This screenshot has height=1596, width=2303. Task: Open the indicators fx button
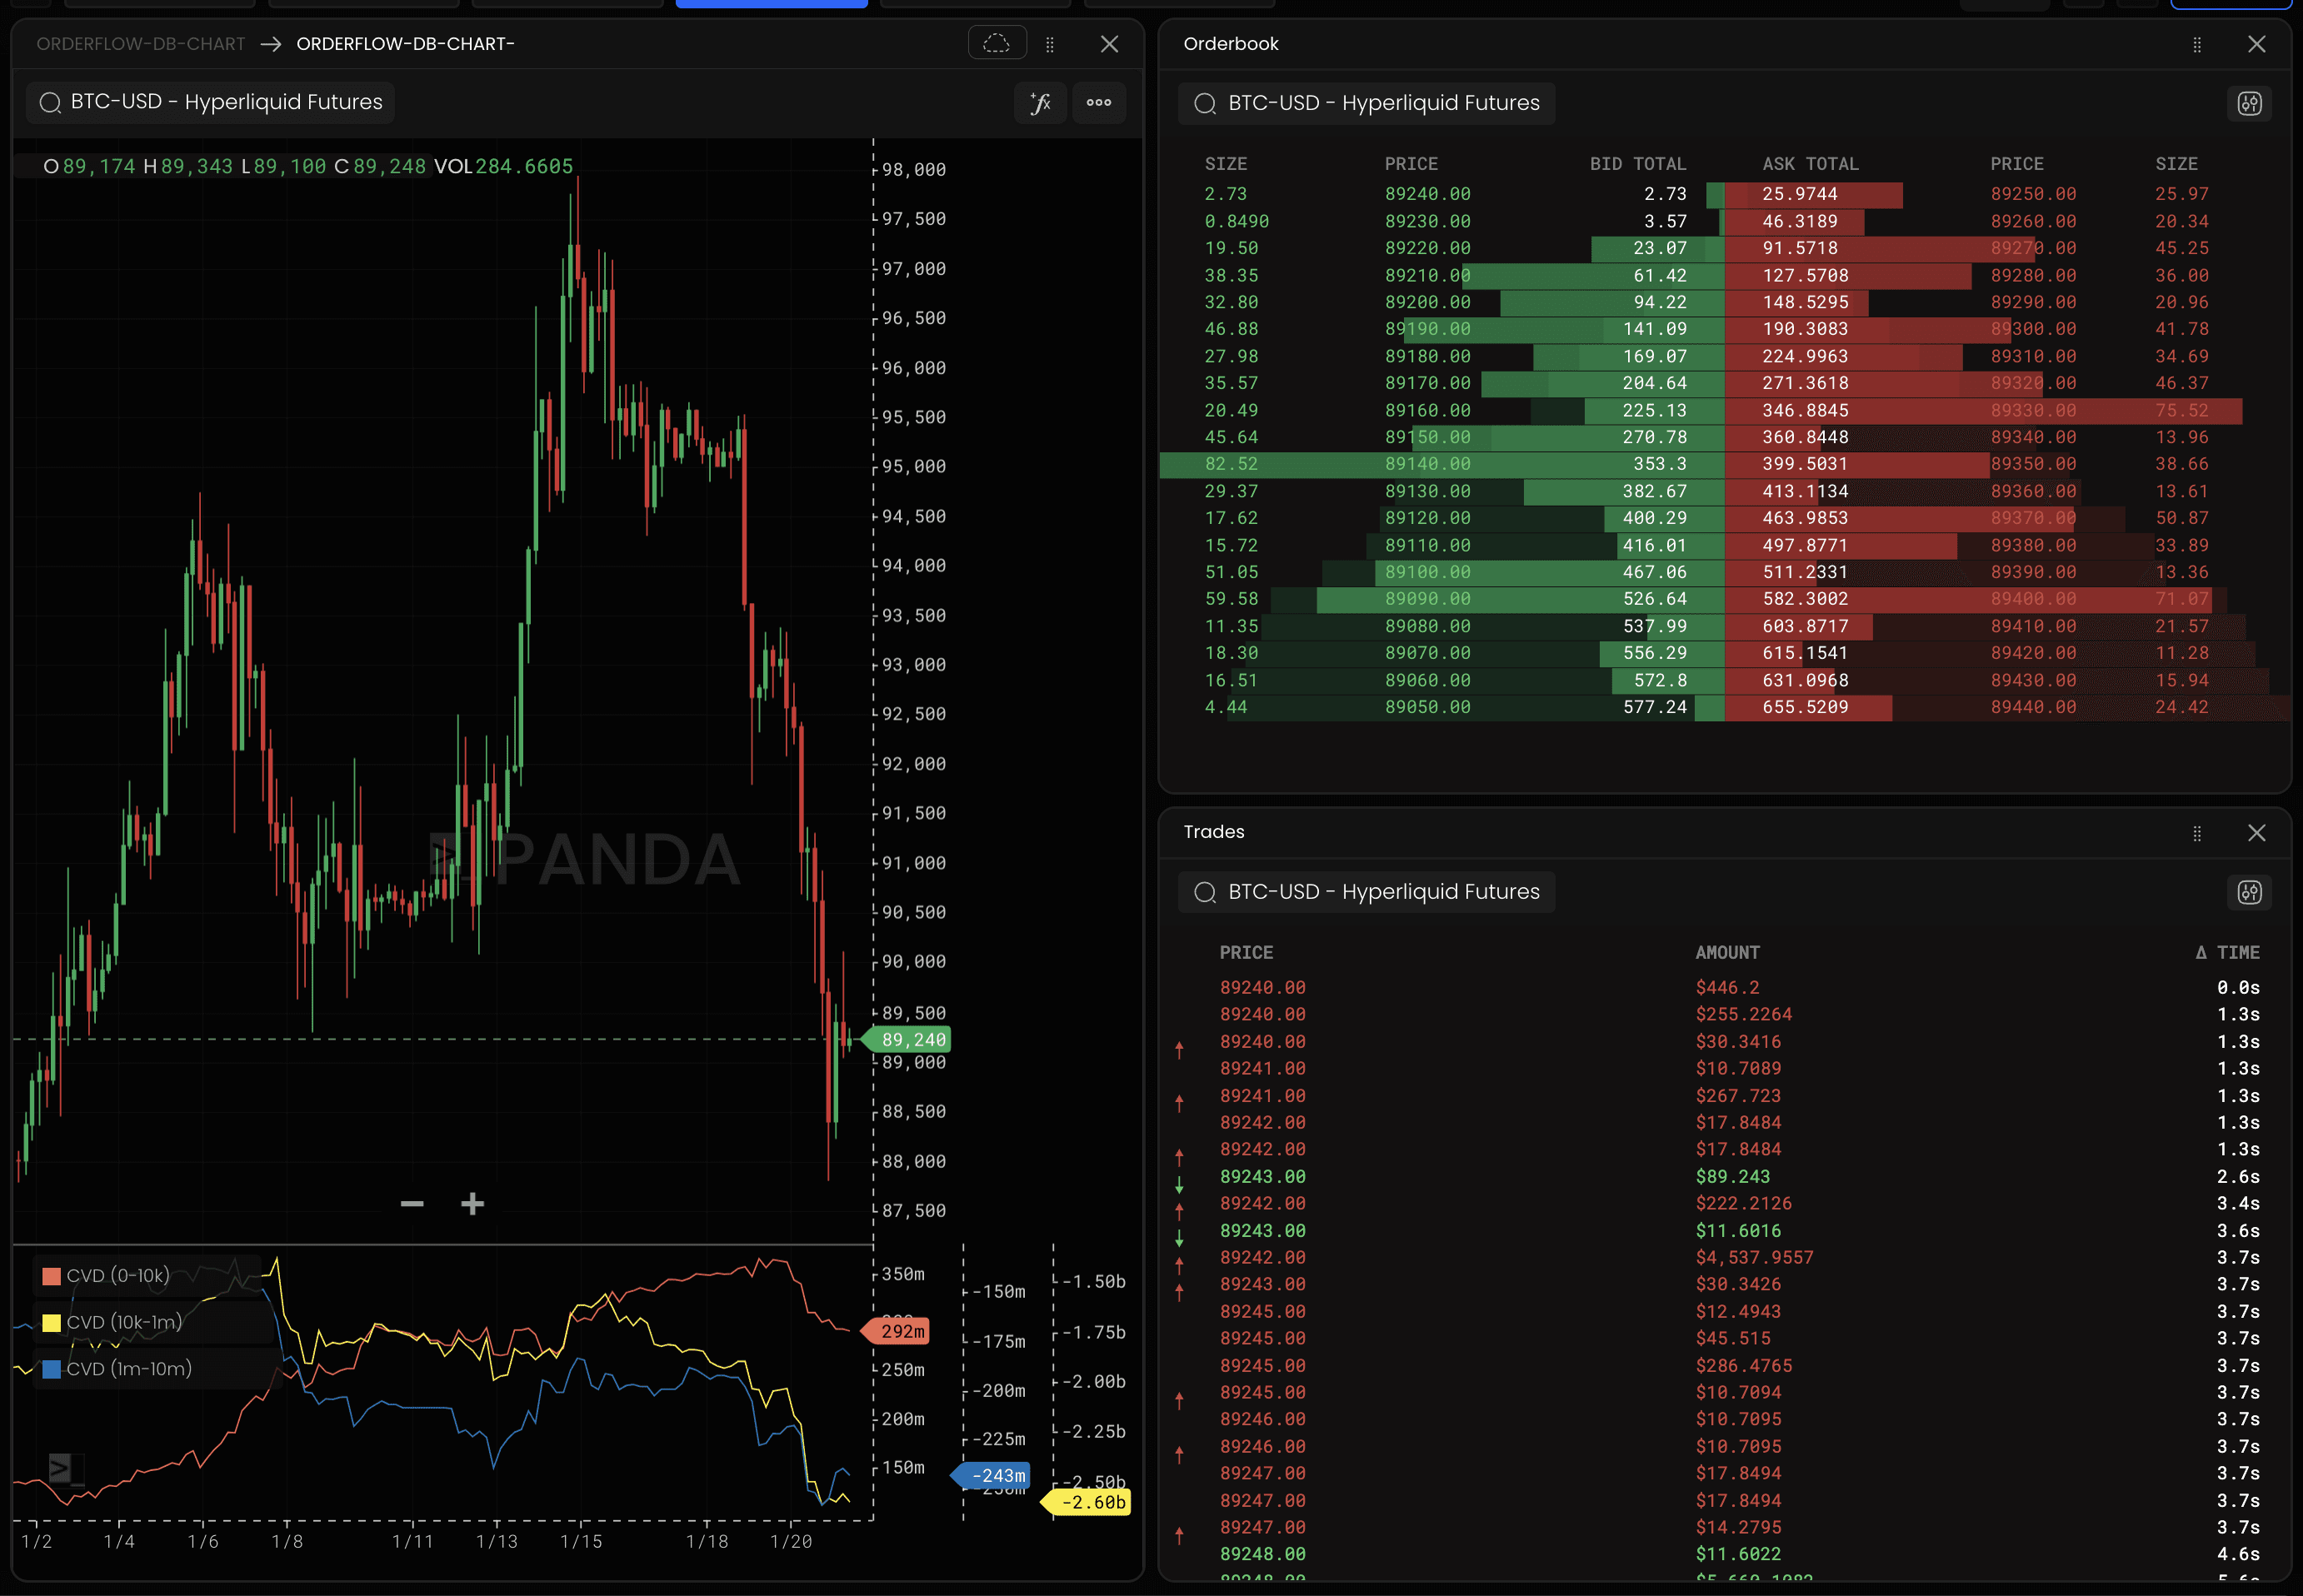[1040, 102]
